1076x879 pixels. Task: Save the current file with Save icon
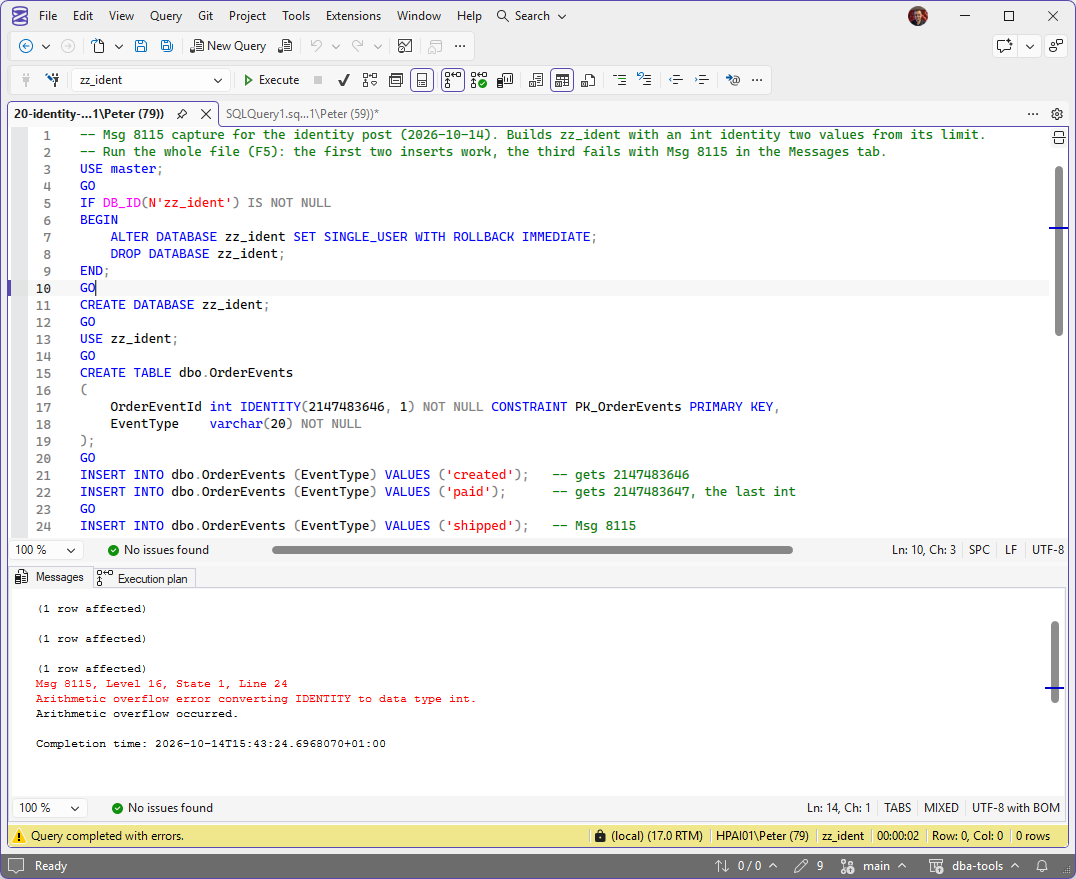tap(141, 46)
